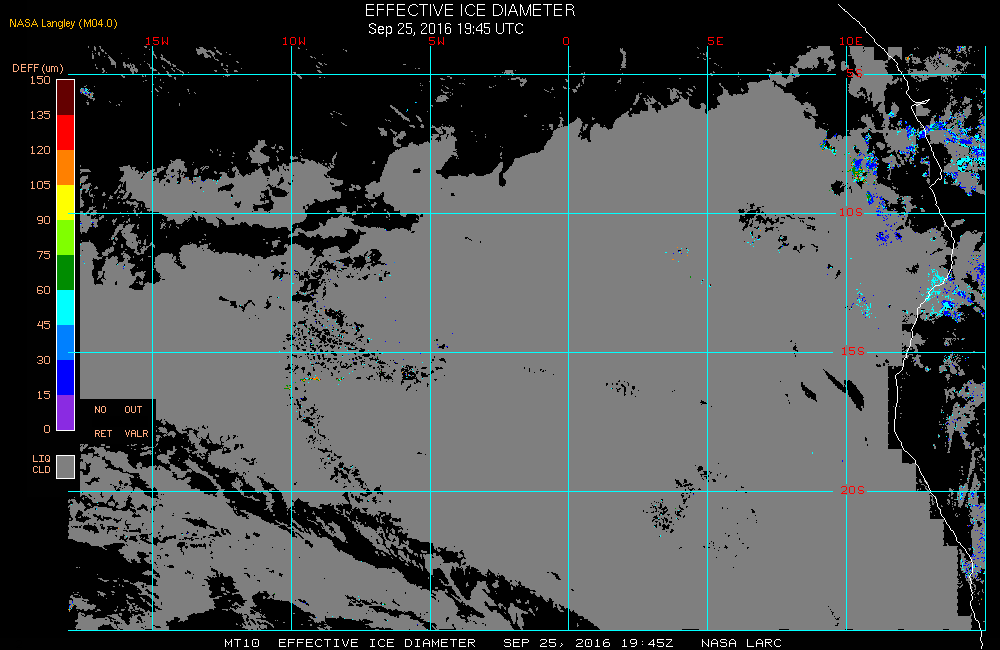The width and height of the screenshot is (1000, 650).
Task: Click the 10S latitude label
Action: [x=851, y=212]
